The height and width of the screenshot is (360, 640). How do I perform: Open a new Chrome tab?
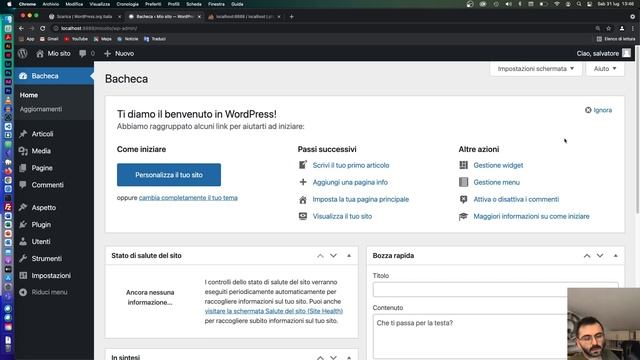click(291, 17)
